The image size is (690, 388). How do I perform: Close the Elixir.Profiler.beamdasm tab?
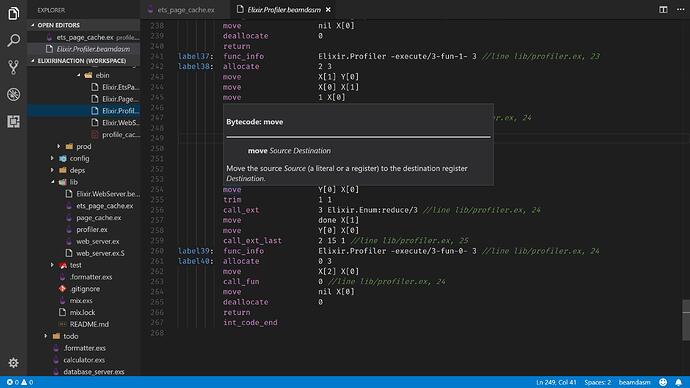(x=328, y=10)
